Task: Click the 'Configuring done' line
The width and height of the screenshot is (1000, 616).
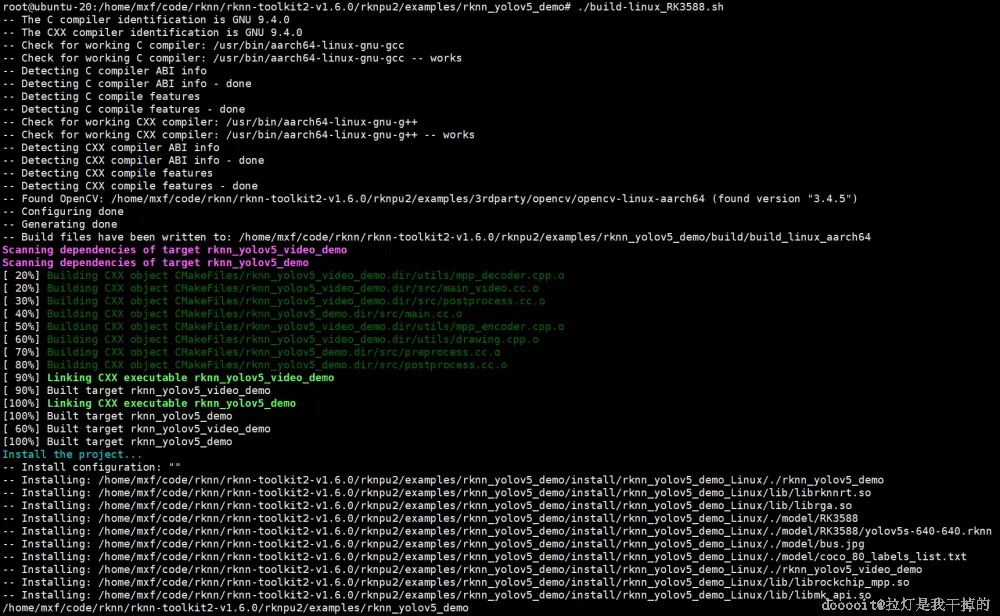Action: 63,211
